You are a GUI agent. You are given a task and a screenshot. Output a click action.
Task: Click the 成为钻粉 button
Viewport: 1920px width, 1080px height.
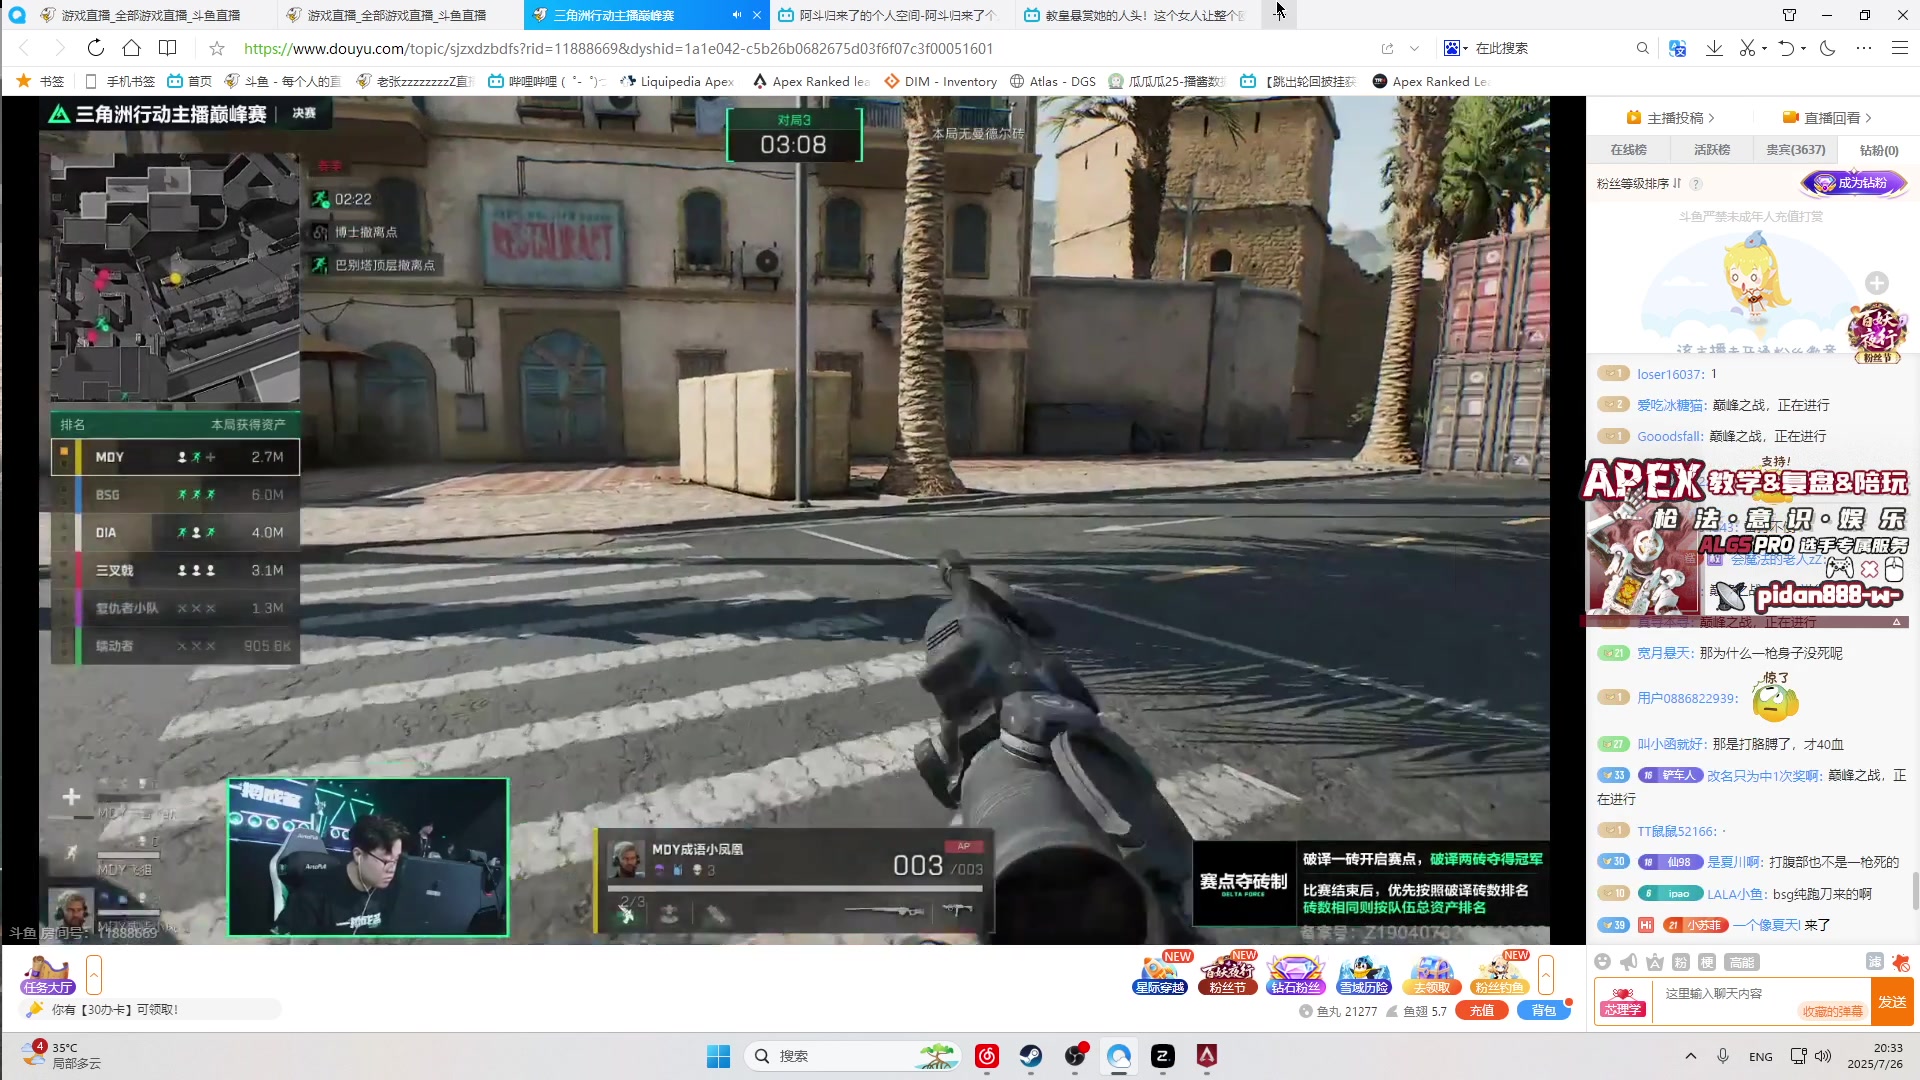click(1853, 183)
